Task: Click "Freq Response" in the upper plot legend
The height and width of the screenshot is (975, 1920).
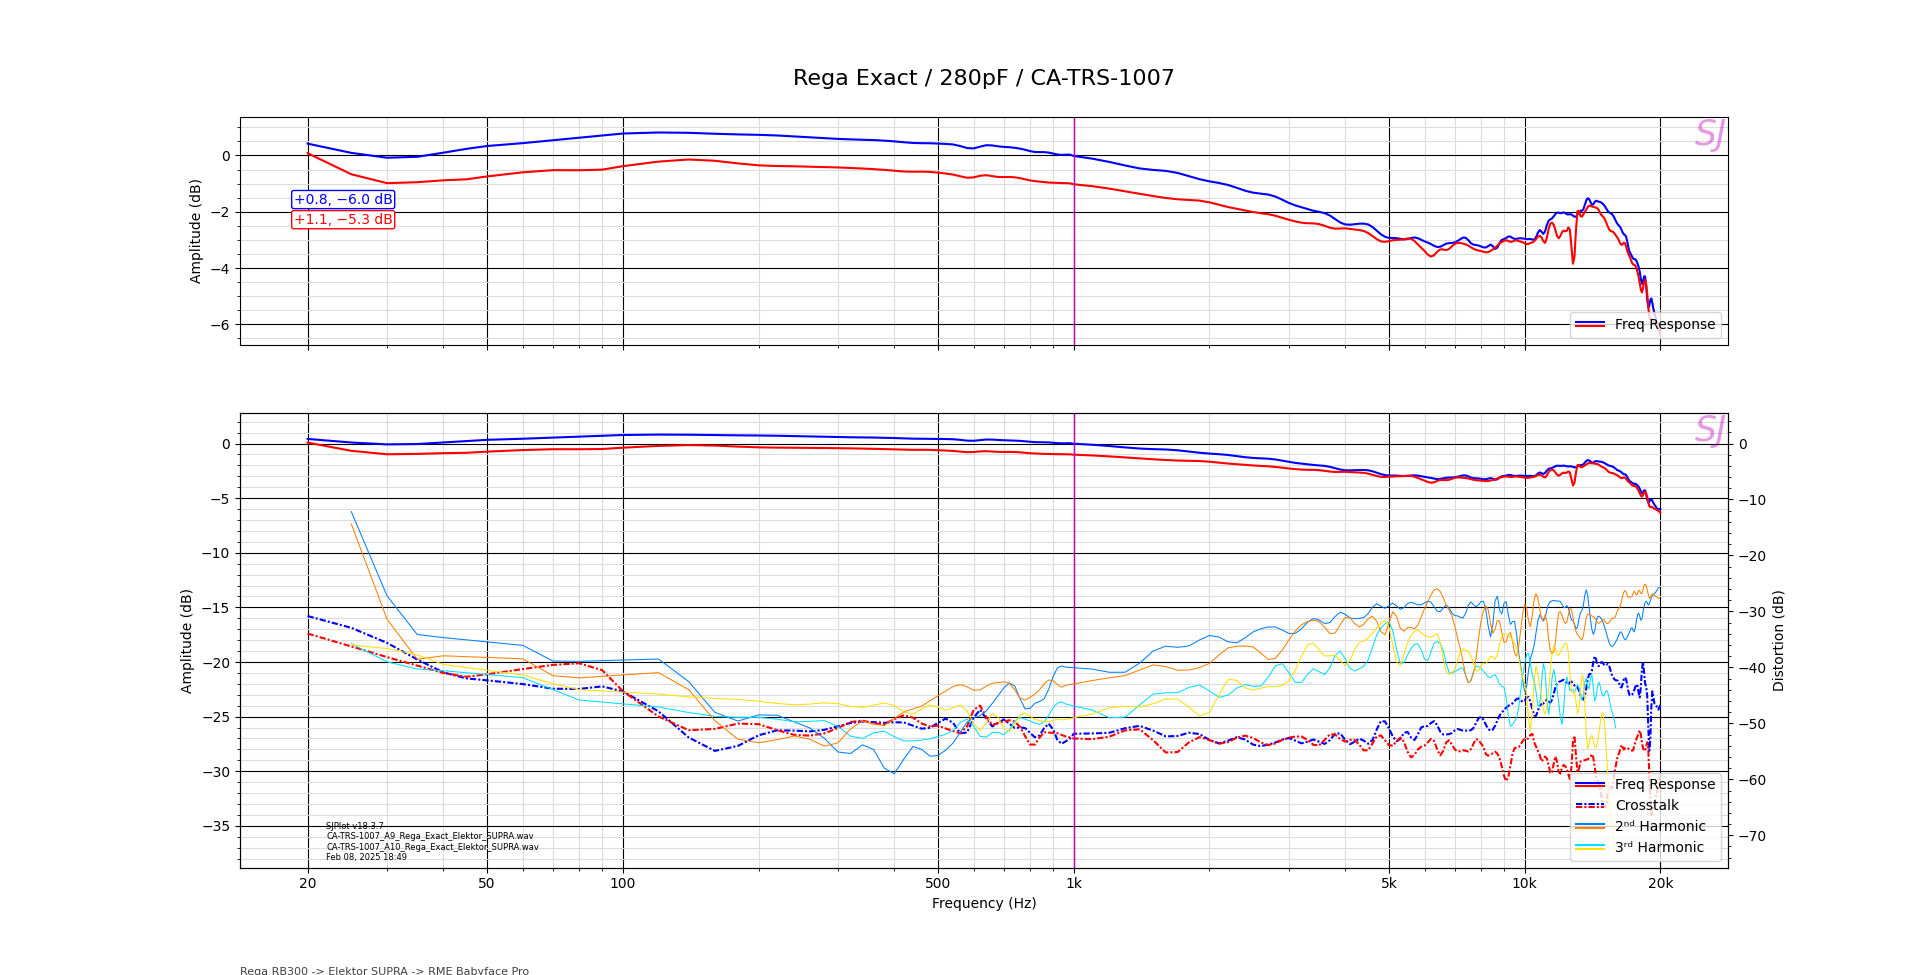Action: (x=1664, y=324)
